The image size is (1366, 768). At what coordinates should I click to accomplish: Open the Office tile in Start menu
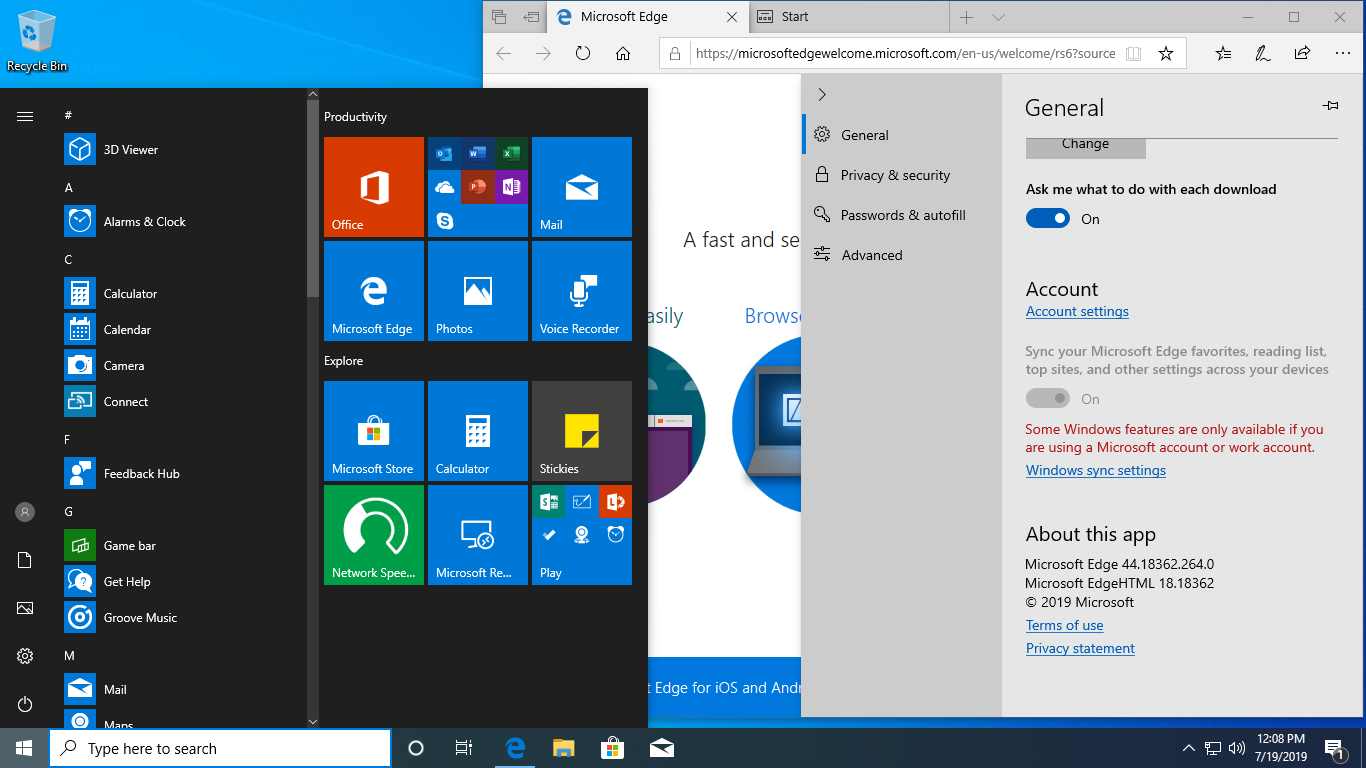coord(374,187)
